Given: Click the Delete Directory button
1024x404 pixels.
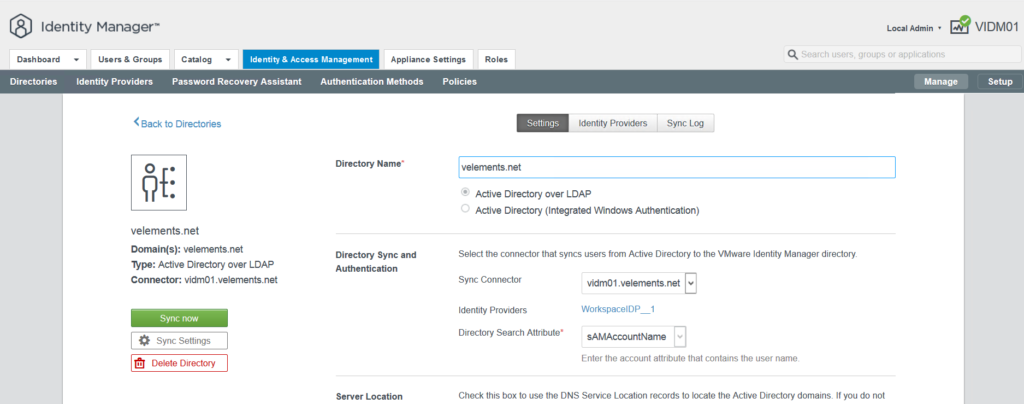Looking at the screenshot, I should pos(179,363).
